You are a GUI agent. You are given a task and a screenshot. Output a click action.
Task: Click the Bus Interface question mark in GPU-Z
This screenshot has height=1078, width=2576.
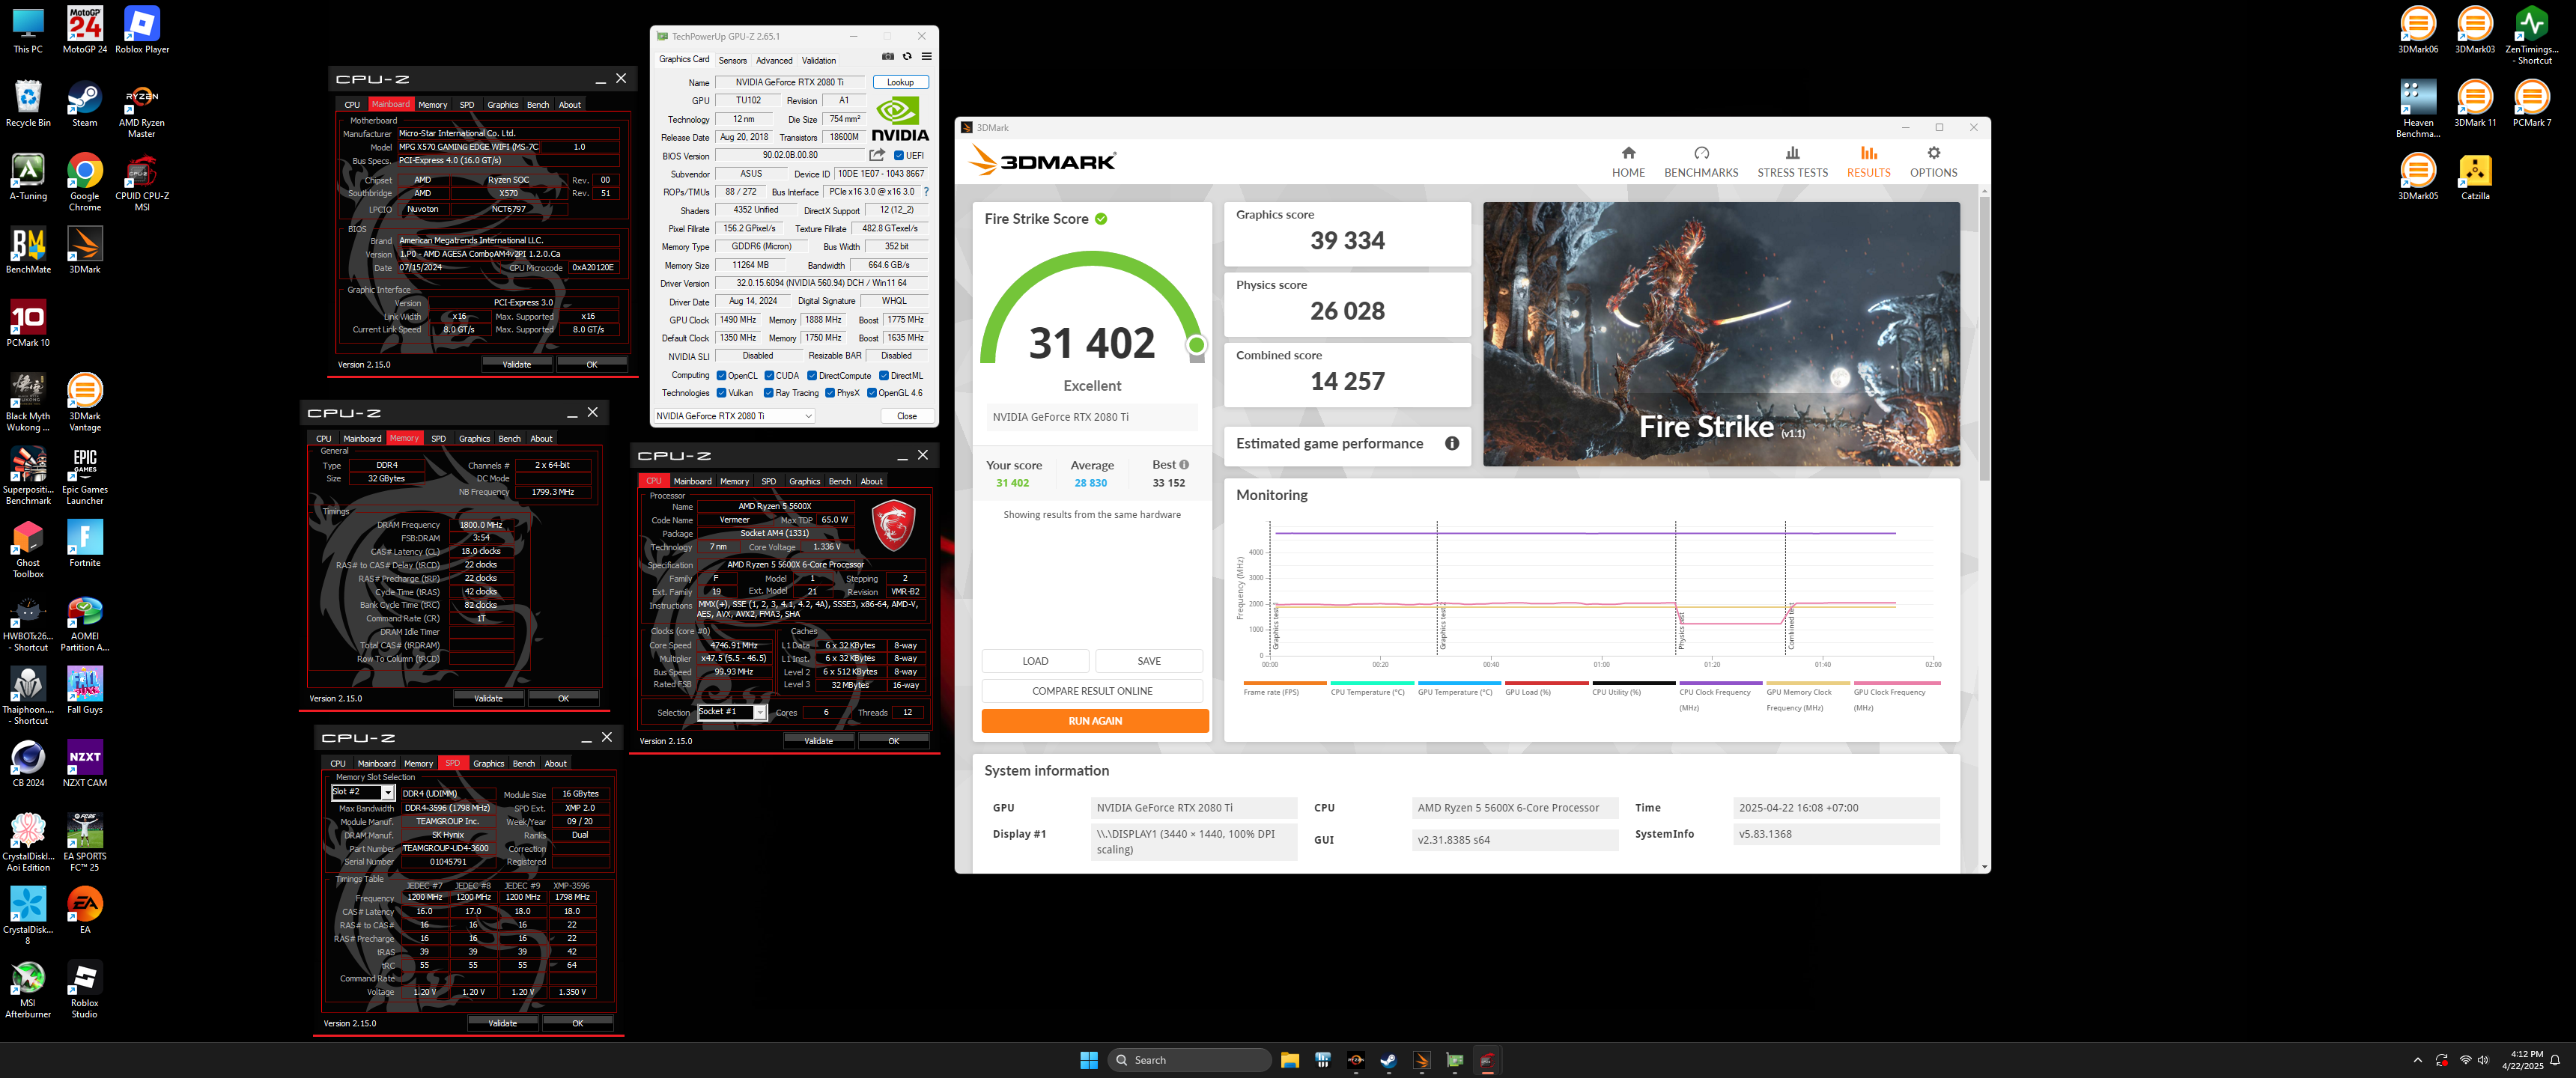[926, 192]
